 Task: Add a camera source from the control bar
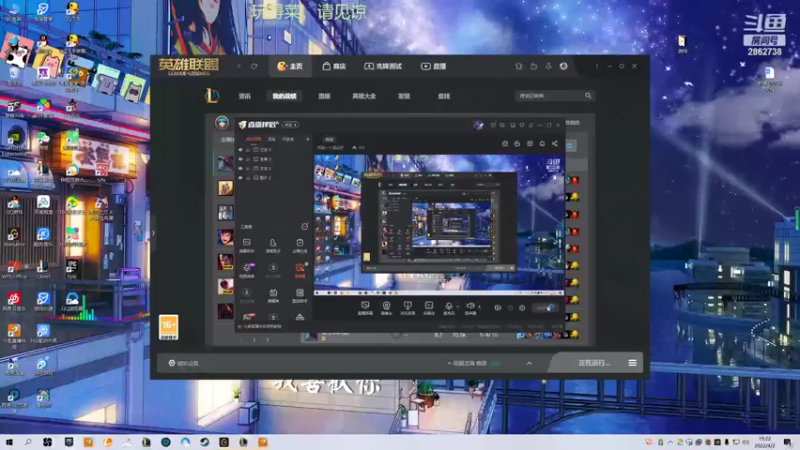coord(386,308)
